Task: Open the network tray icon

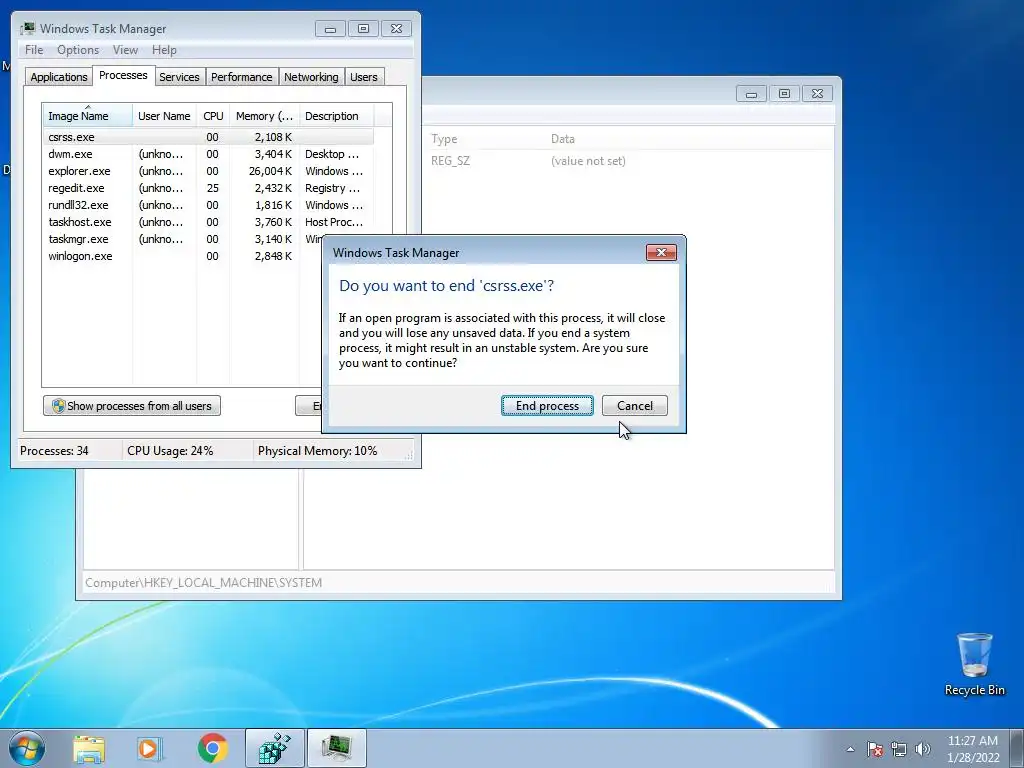Action: (x=899, y=749)
